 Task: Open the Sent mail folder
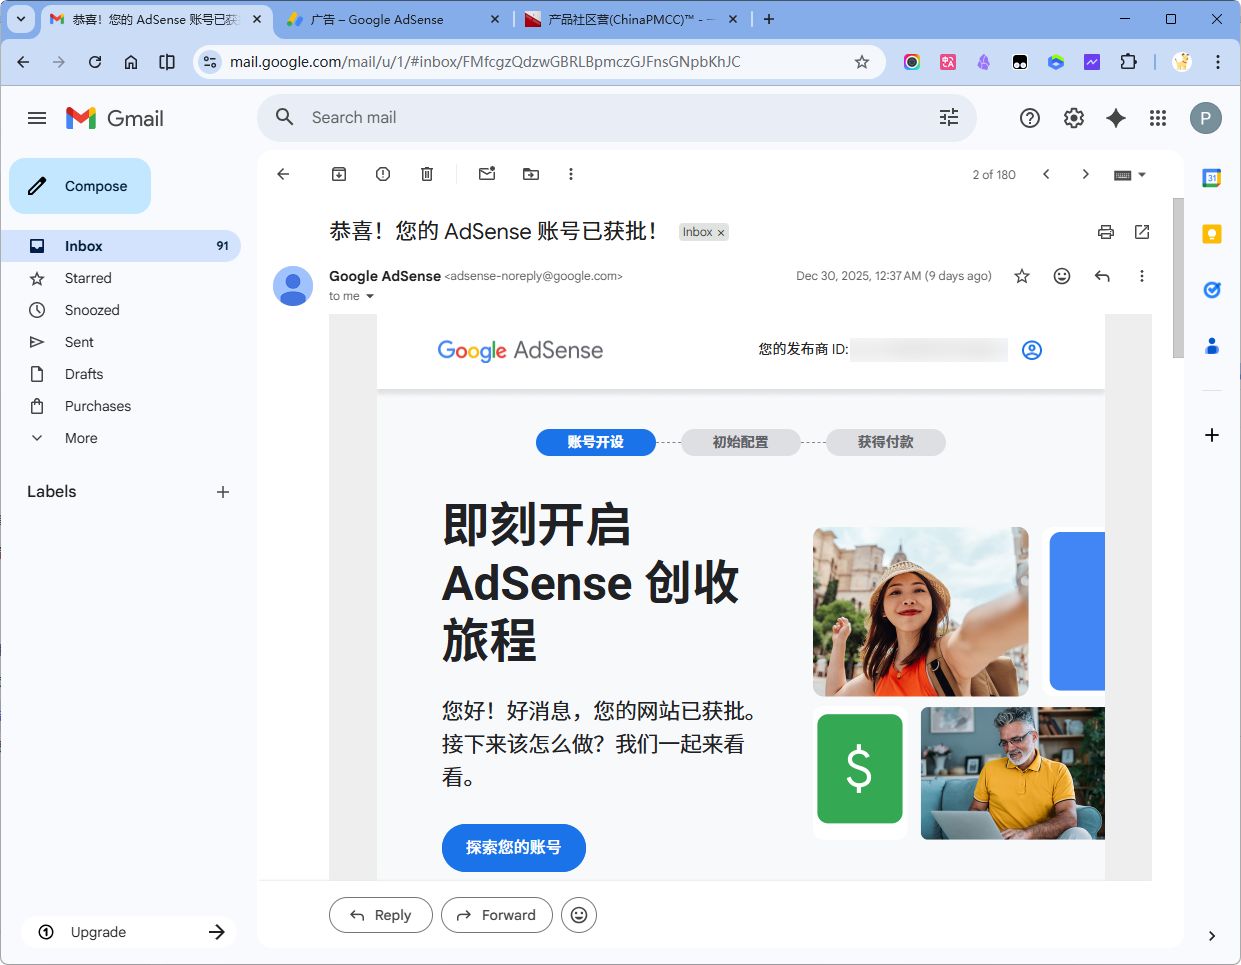tap(79, 342)
